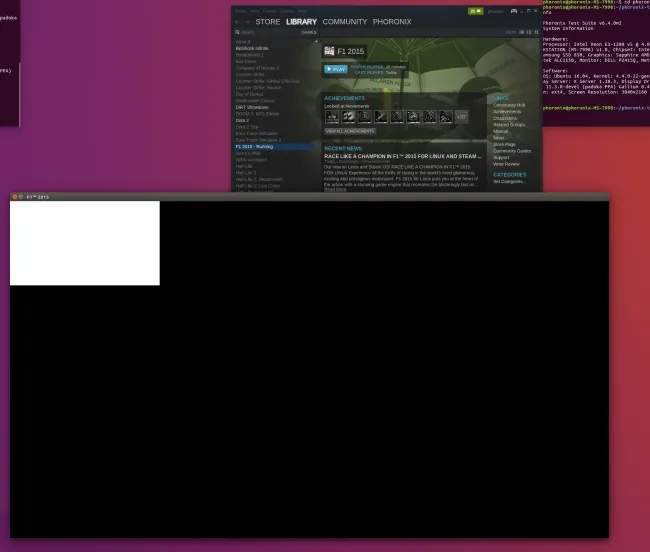Open the Manual link
650x552 pixels.
500,131
